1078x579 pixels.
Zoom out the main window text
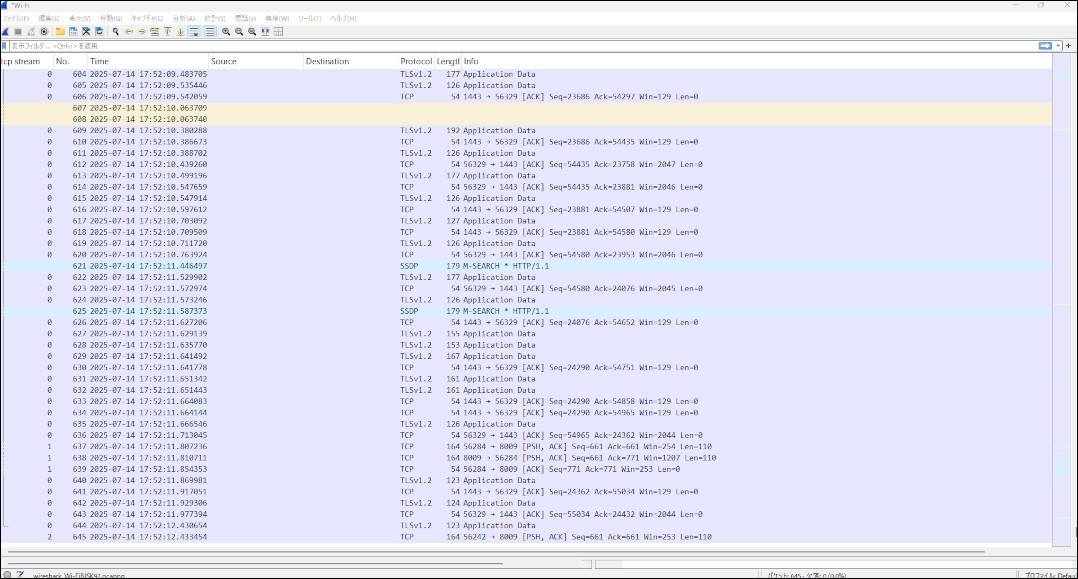pos(239,32)
